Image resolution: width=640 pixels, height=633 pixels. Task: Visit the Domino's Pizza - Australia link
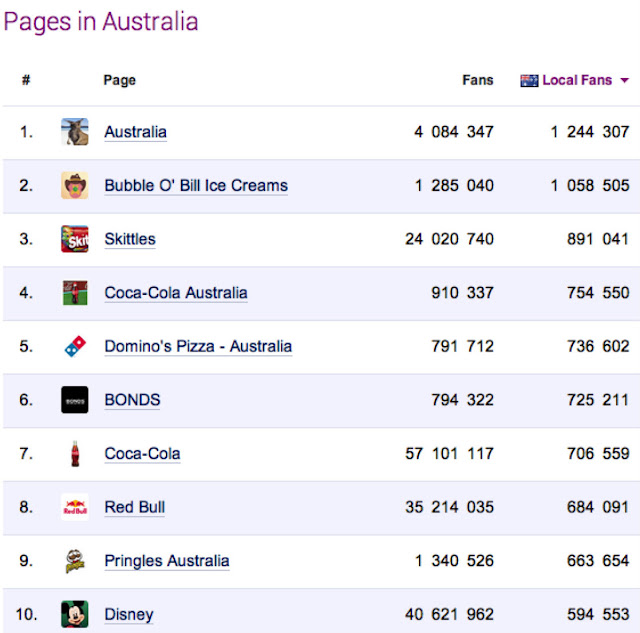[x=198, y=347]
